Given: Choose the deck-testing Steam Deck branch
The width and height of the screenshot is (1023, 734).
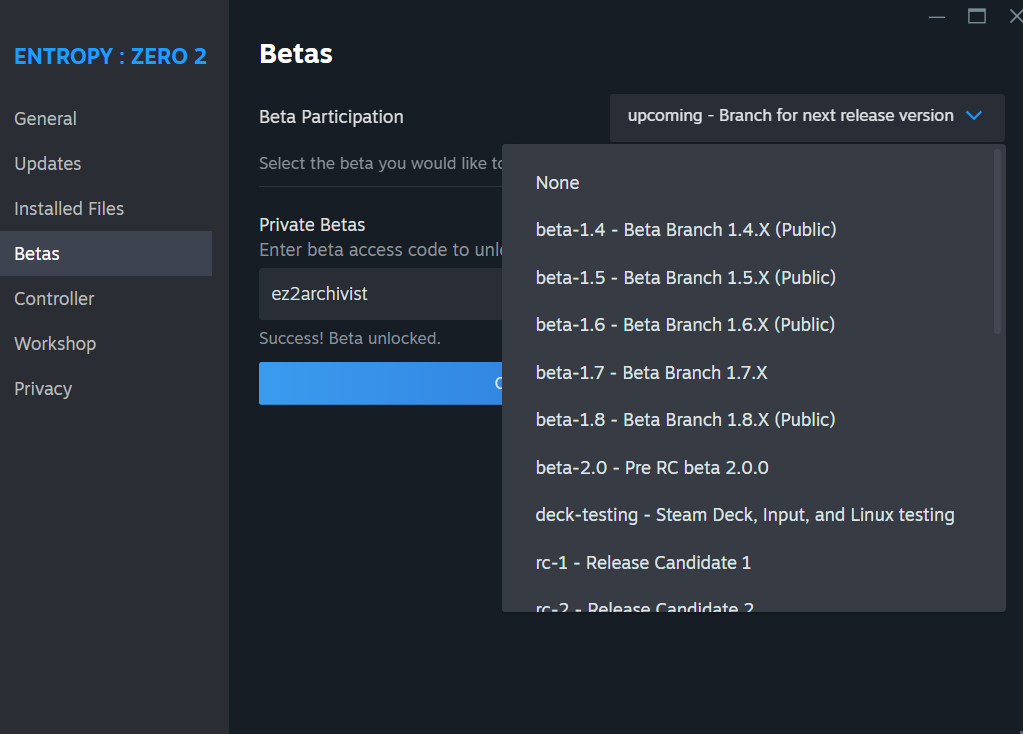Looking at the screenshot, I should pyautogui.click(x=744, y=515).
